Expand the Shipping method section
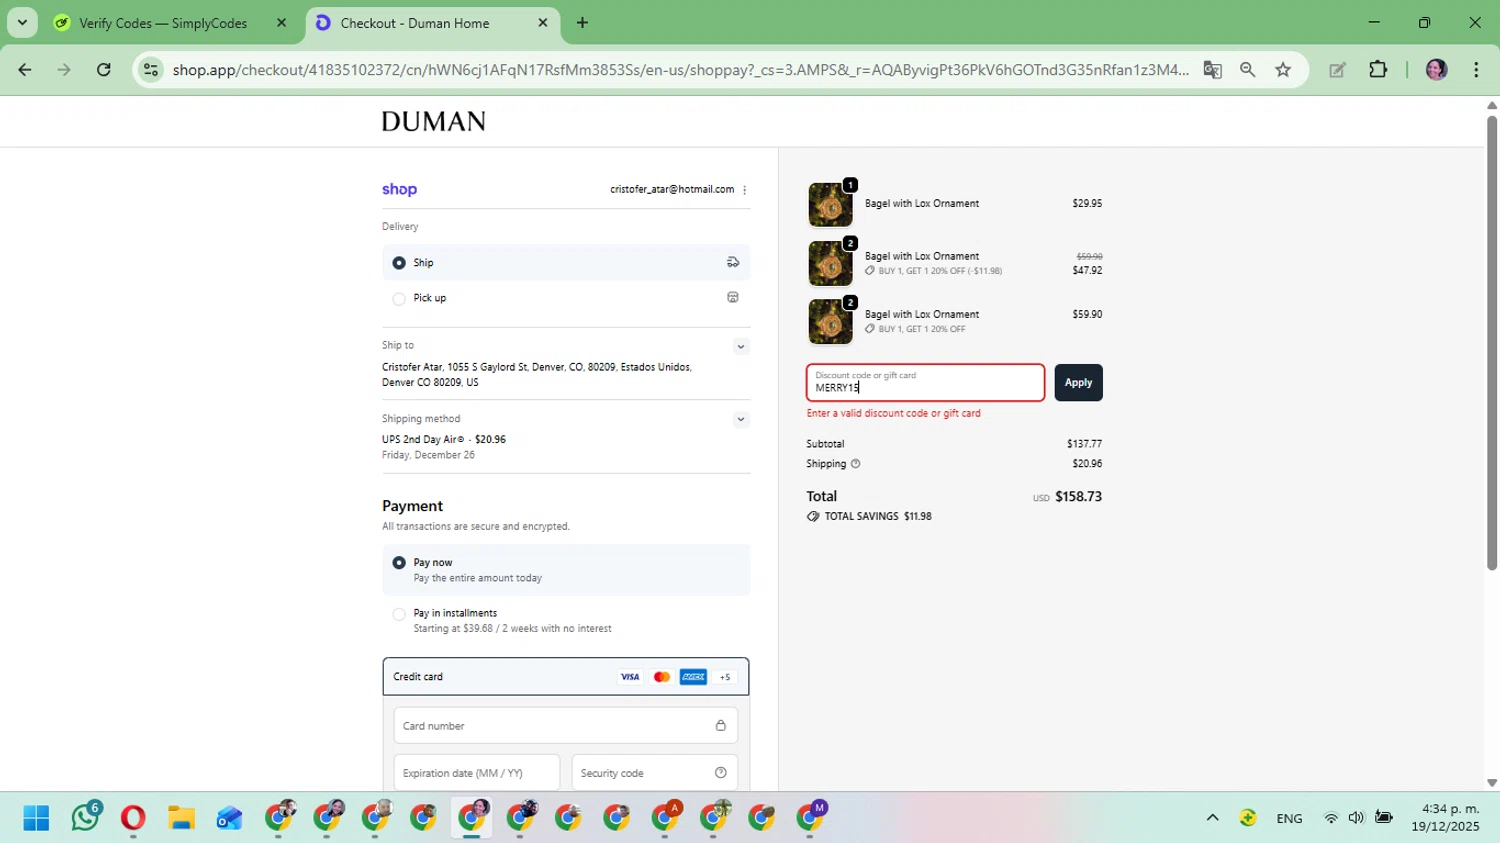This screenshot has height=843, width=1500. [741, 420]
